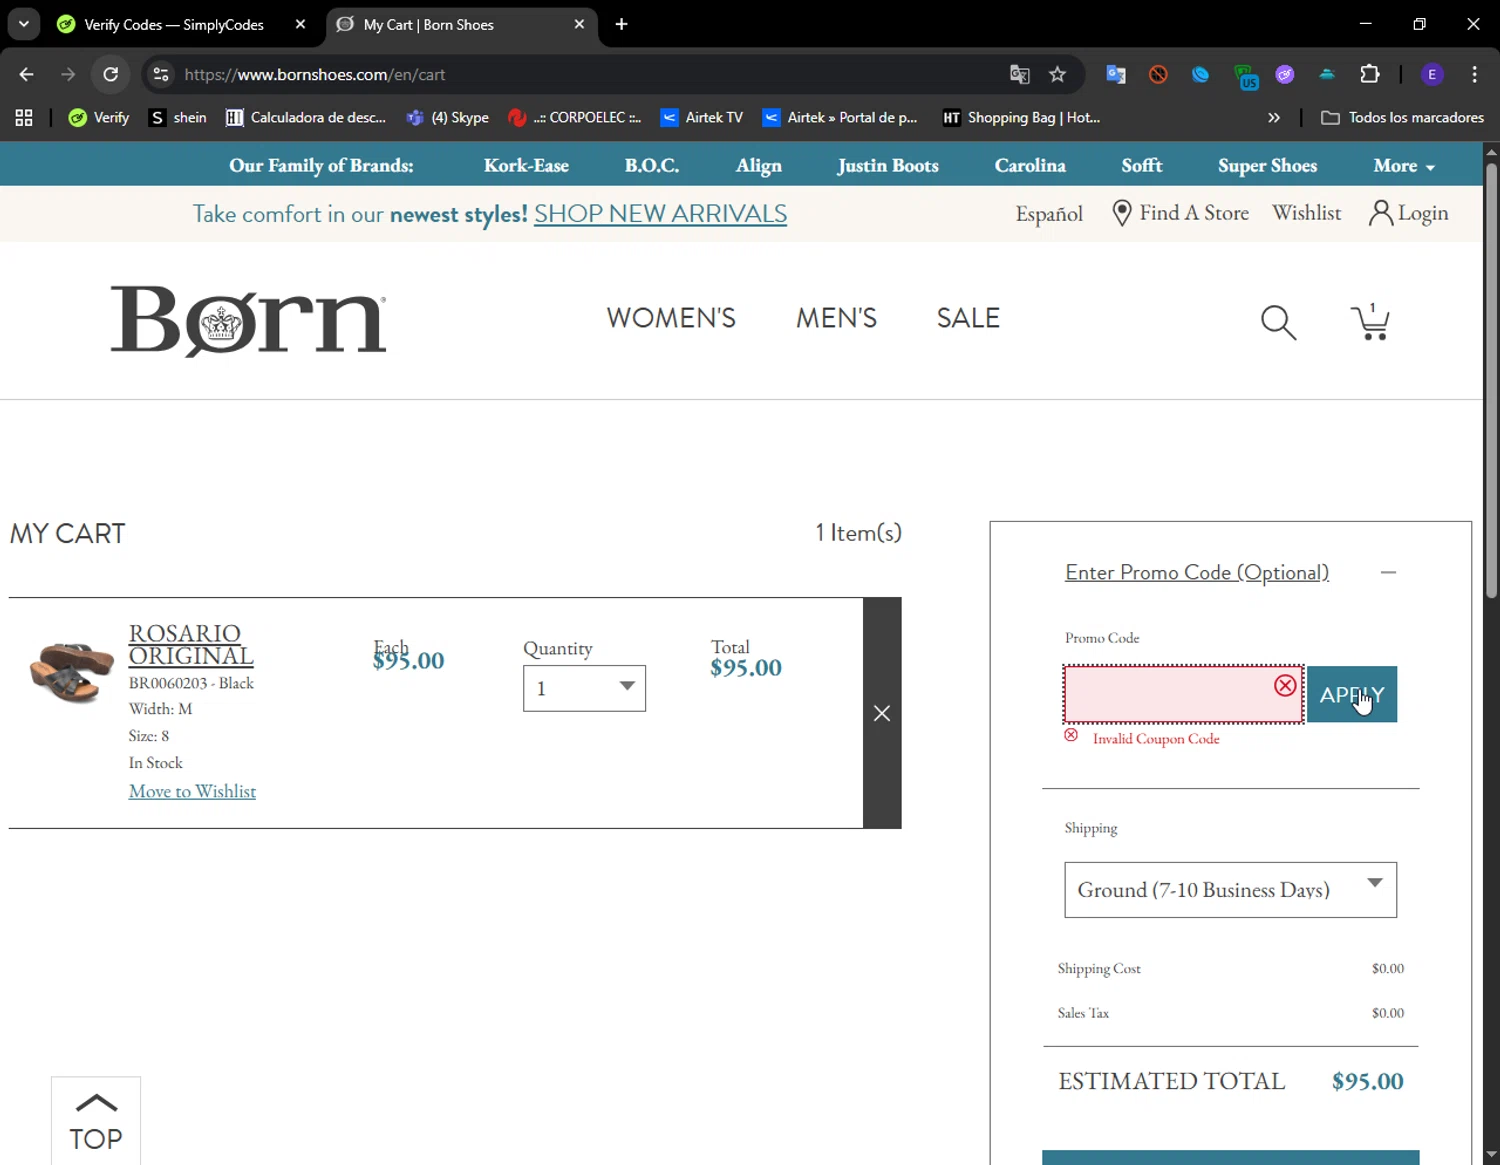Show more bookmarks with double chevron

pos(1274,118)
